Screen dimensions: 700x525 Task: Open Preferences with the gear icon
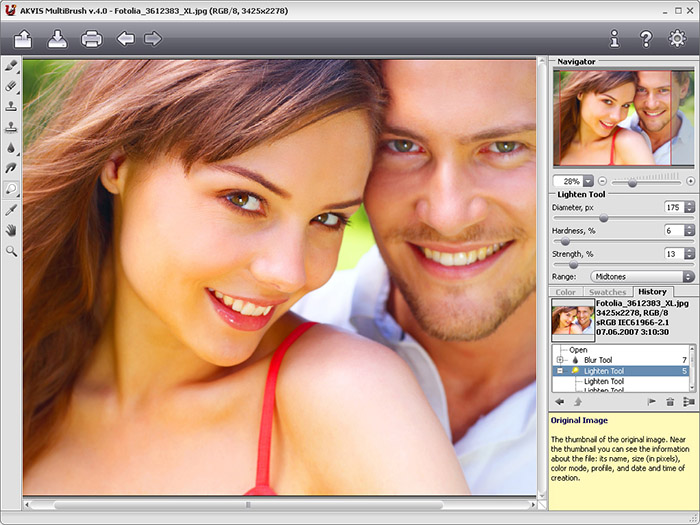676,39
